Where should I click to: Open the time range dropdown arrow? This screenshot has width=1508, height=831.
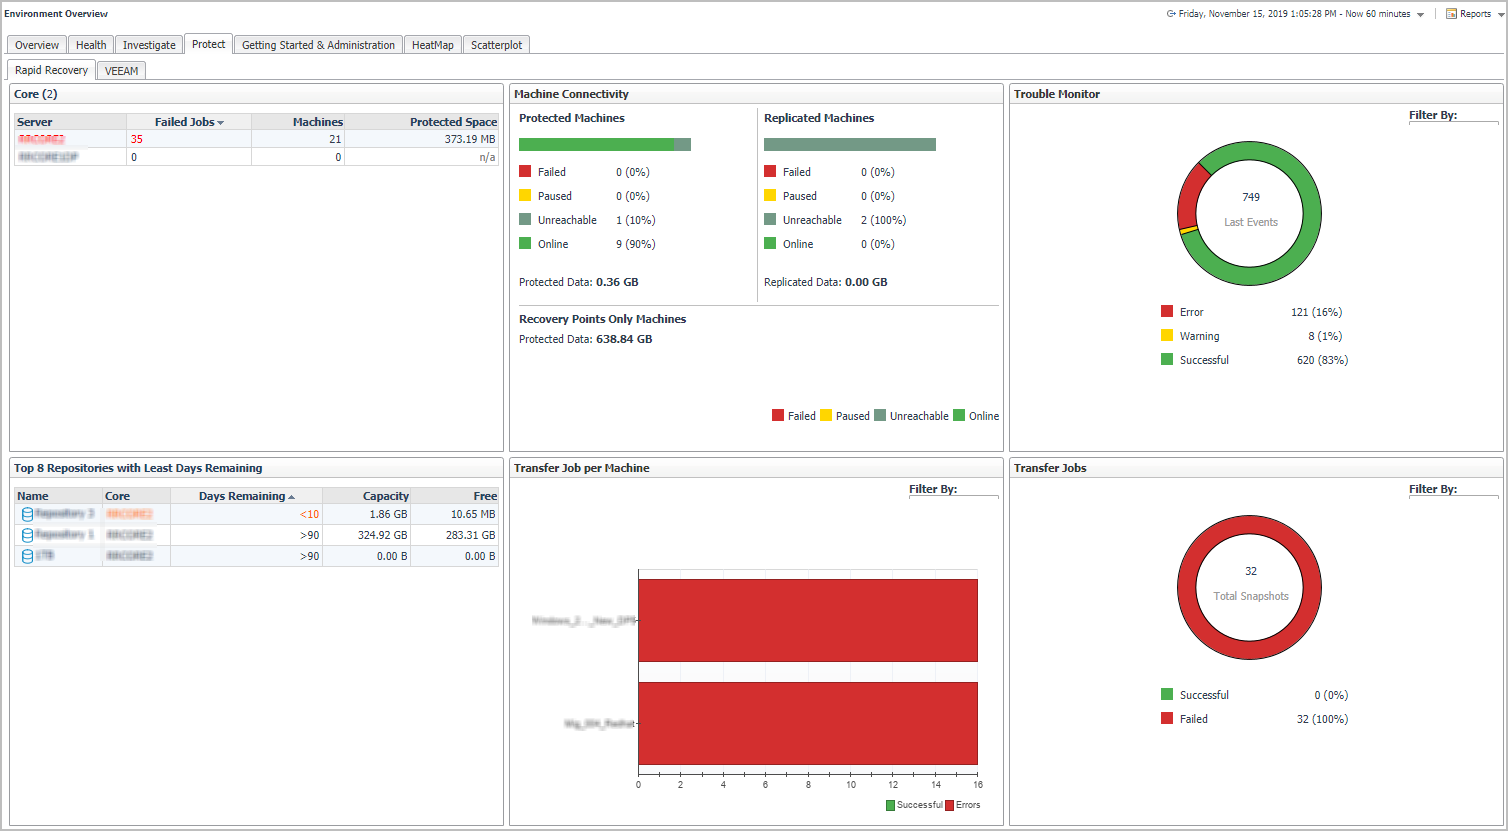(x=1420, y=15)
